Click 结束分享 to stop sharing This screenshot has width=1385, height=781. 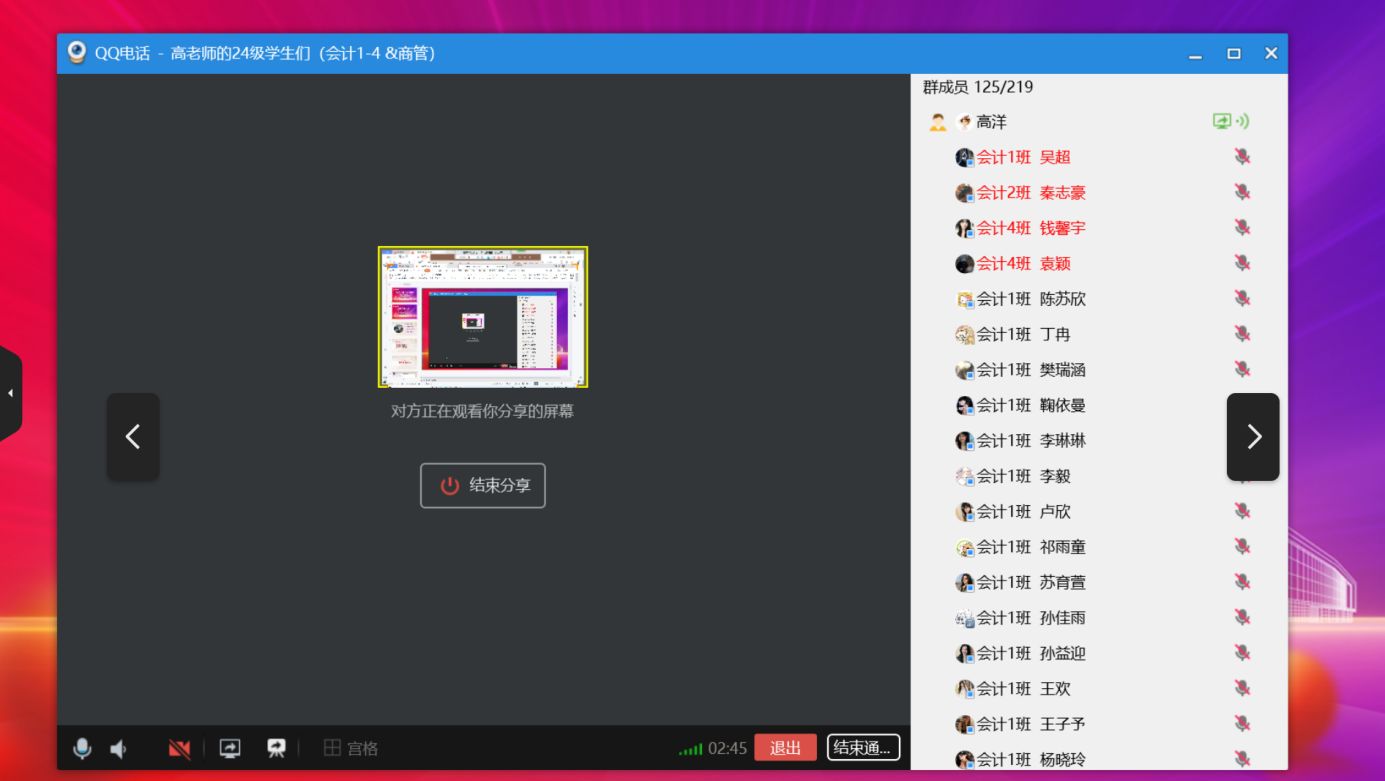[x=483, y=486]
